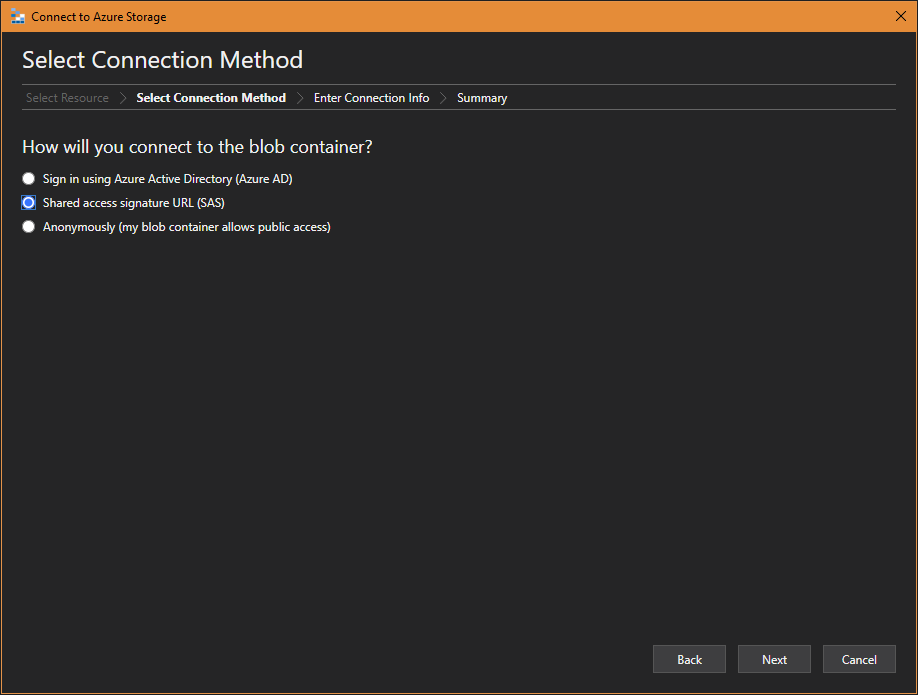Select the Azure Active Directory radio button
This screenshot has width=918, height=695.
tap(28, 179)
